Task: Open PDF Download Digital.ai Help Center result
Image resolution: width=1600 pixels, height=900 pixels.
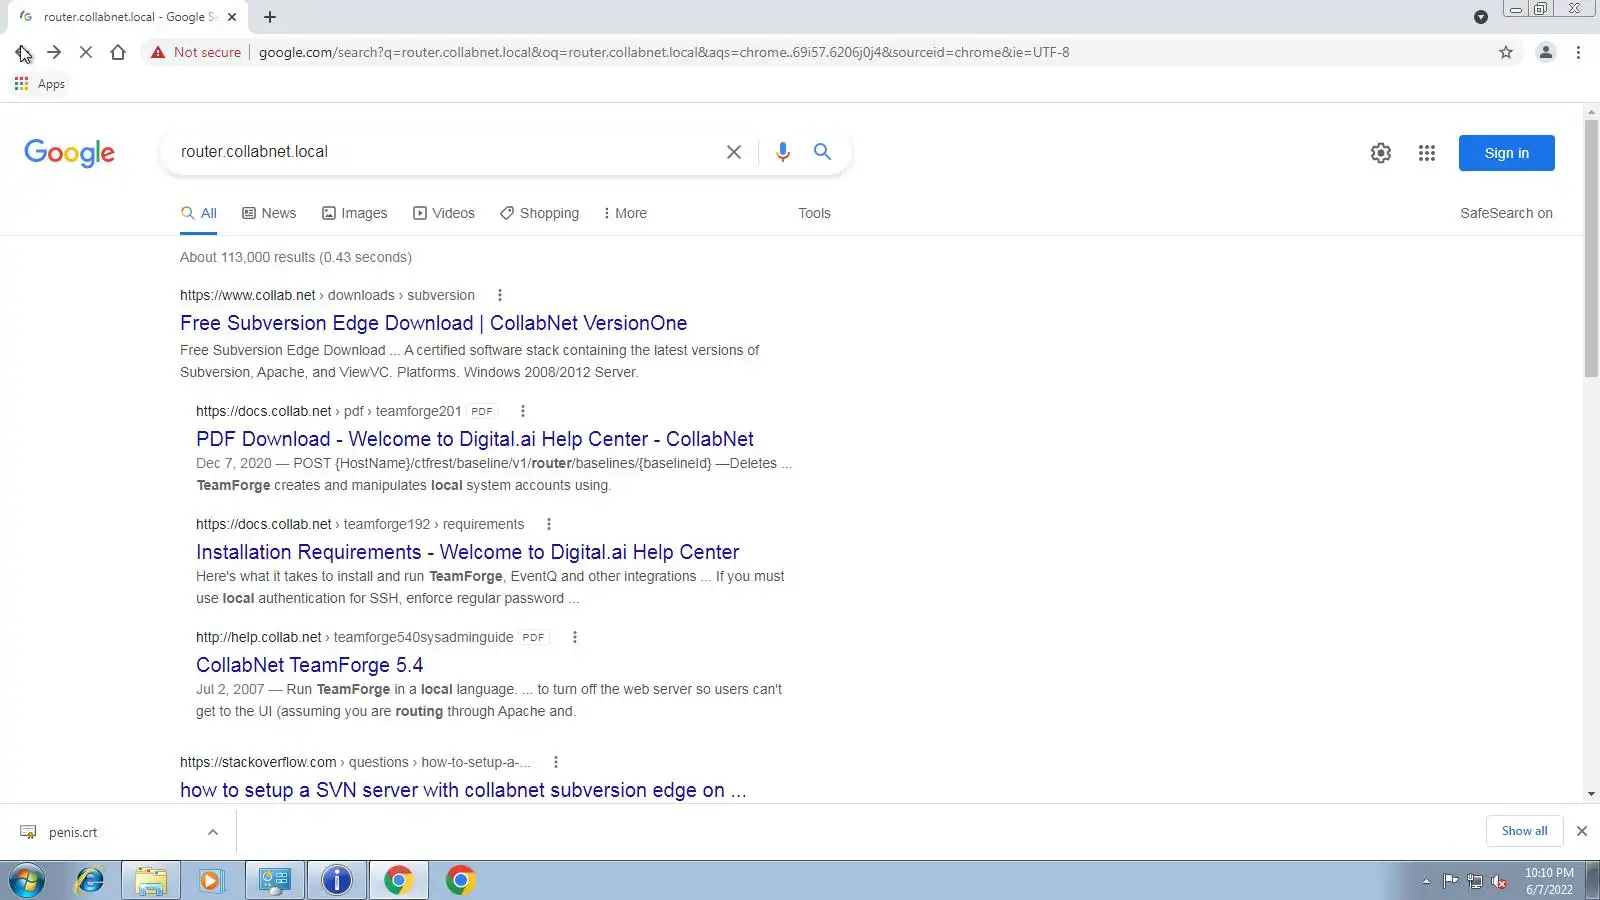Action: (475, 439)
